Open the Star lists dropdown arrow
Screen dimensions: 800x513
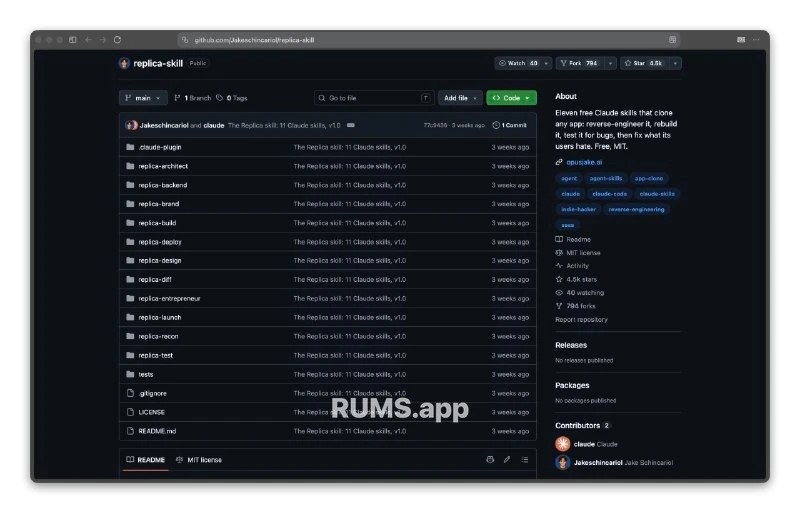(x=676, y=63)
